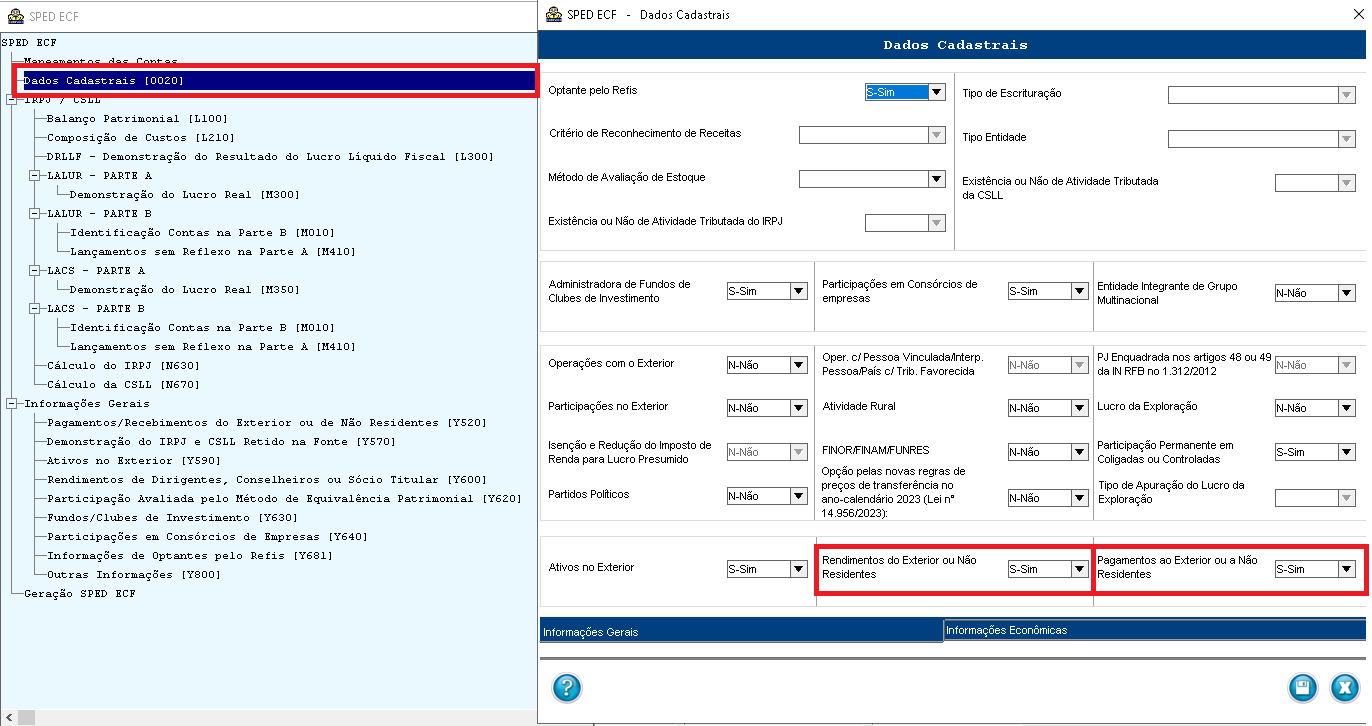This screenshot has height=726, width=1372.
Task: Open the Optante pelo Refis dropdown
Action: coord(937,92)
